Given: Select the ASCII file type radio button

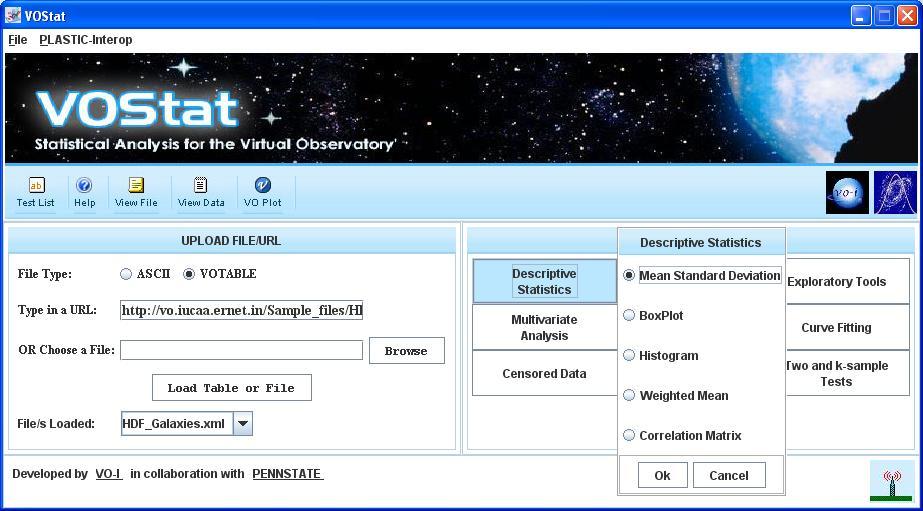Looking at the screenshot, I should point(125,274).
